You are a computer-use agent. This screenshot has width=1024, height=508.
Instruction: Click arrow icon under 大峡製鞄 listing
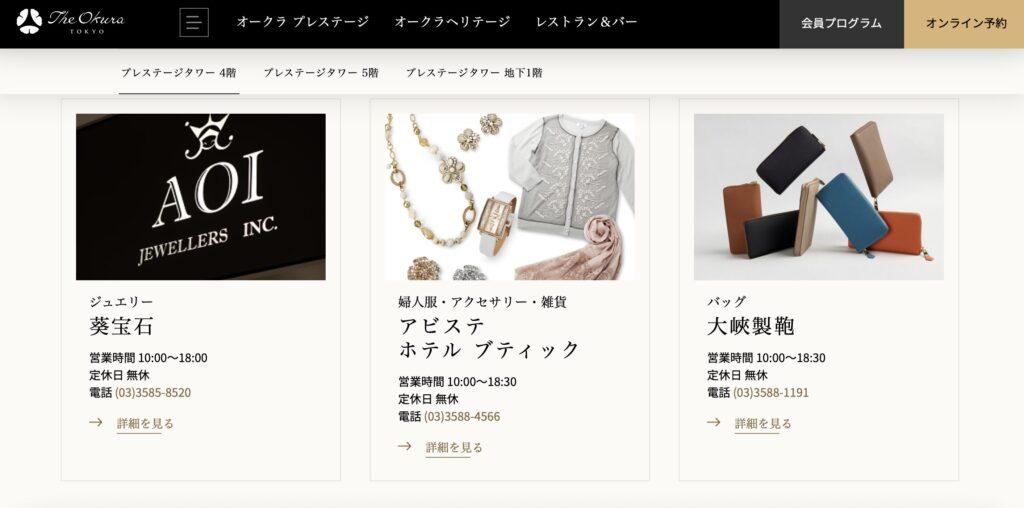click(x=714, y=422)
